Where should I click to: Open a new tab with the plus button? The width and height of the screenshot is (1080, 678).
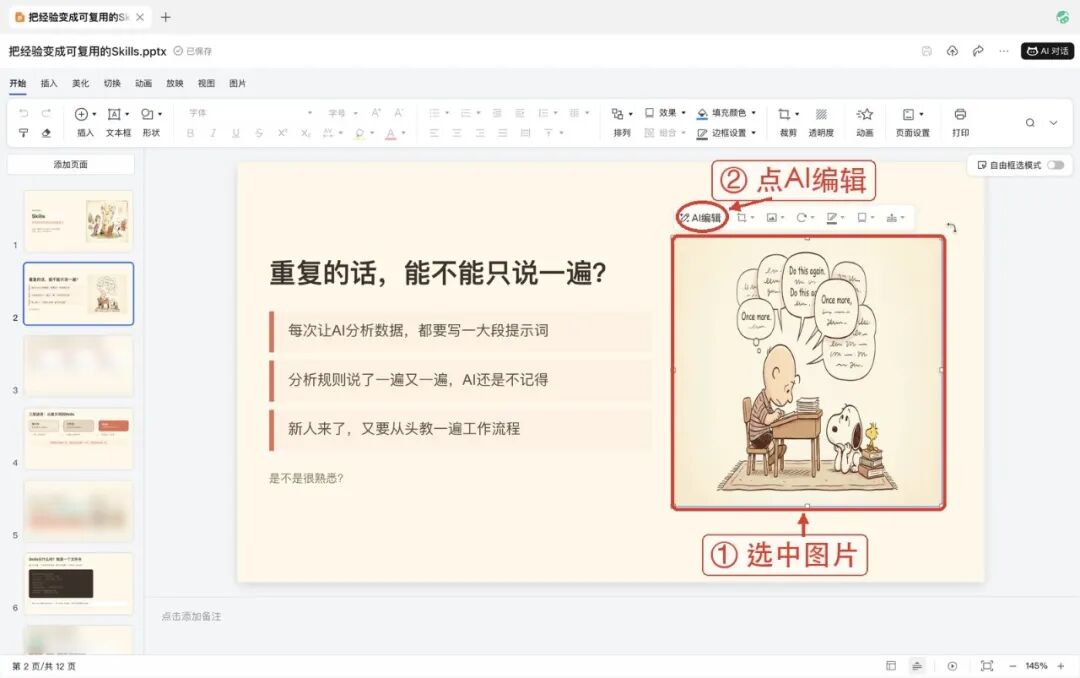(165, 17)
